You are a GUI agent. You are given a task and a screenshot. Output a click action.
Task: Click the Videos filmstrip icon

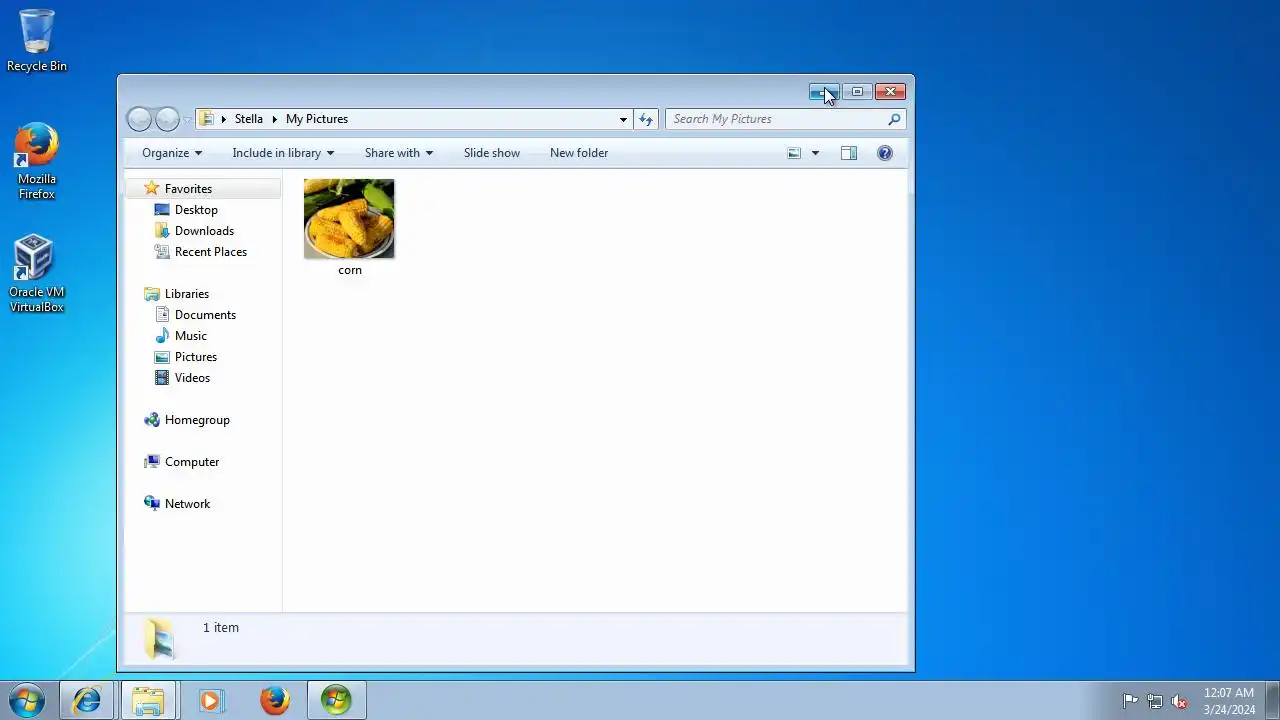[x=162, y=378]
